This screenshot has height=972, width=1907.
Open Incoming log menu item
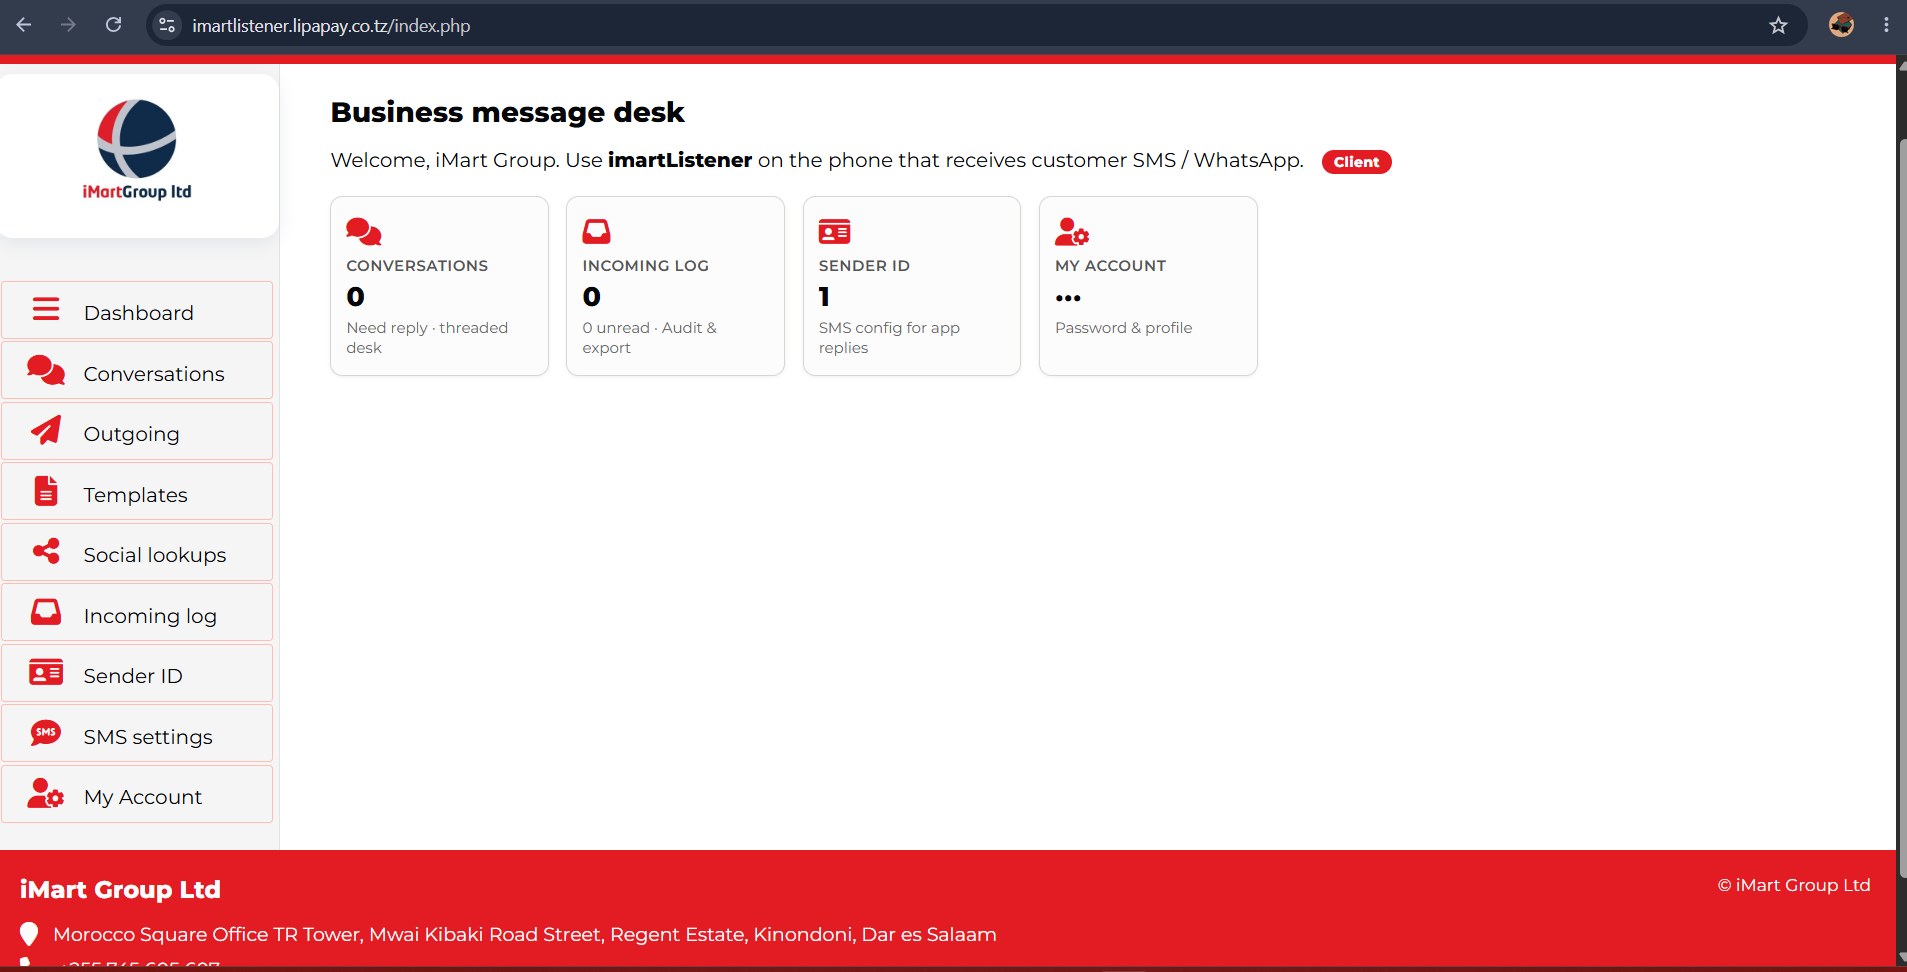(137, 612)
